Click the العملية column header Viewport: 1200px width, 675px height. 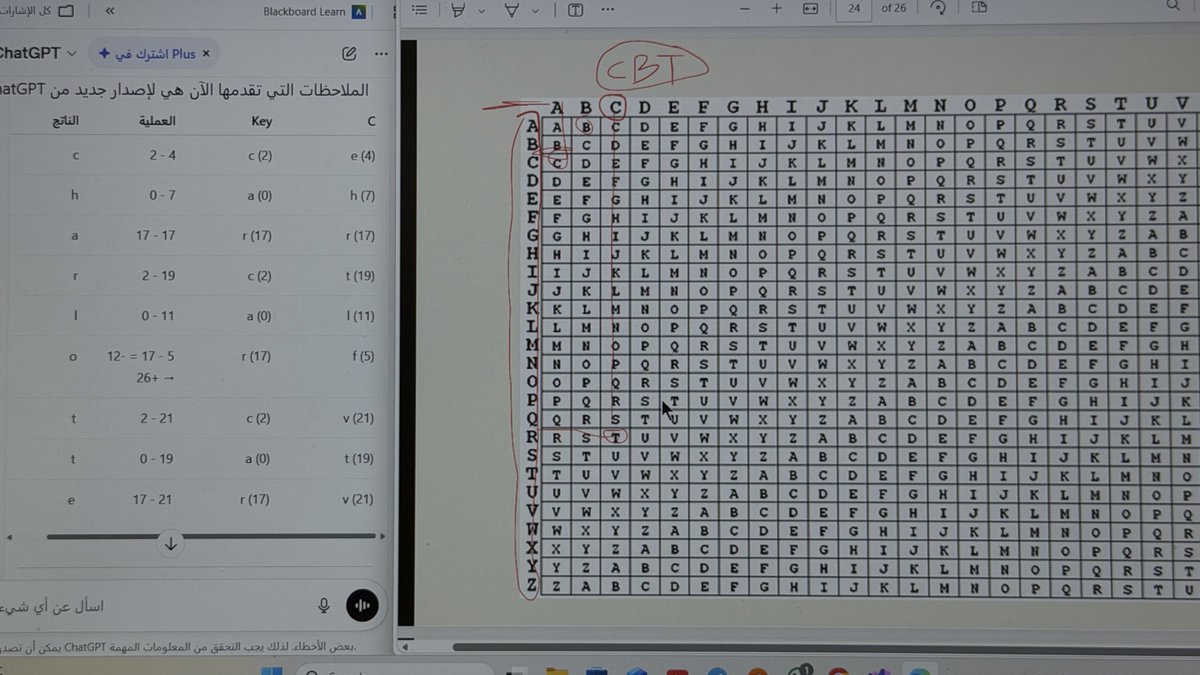[x=156, y=121]
